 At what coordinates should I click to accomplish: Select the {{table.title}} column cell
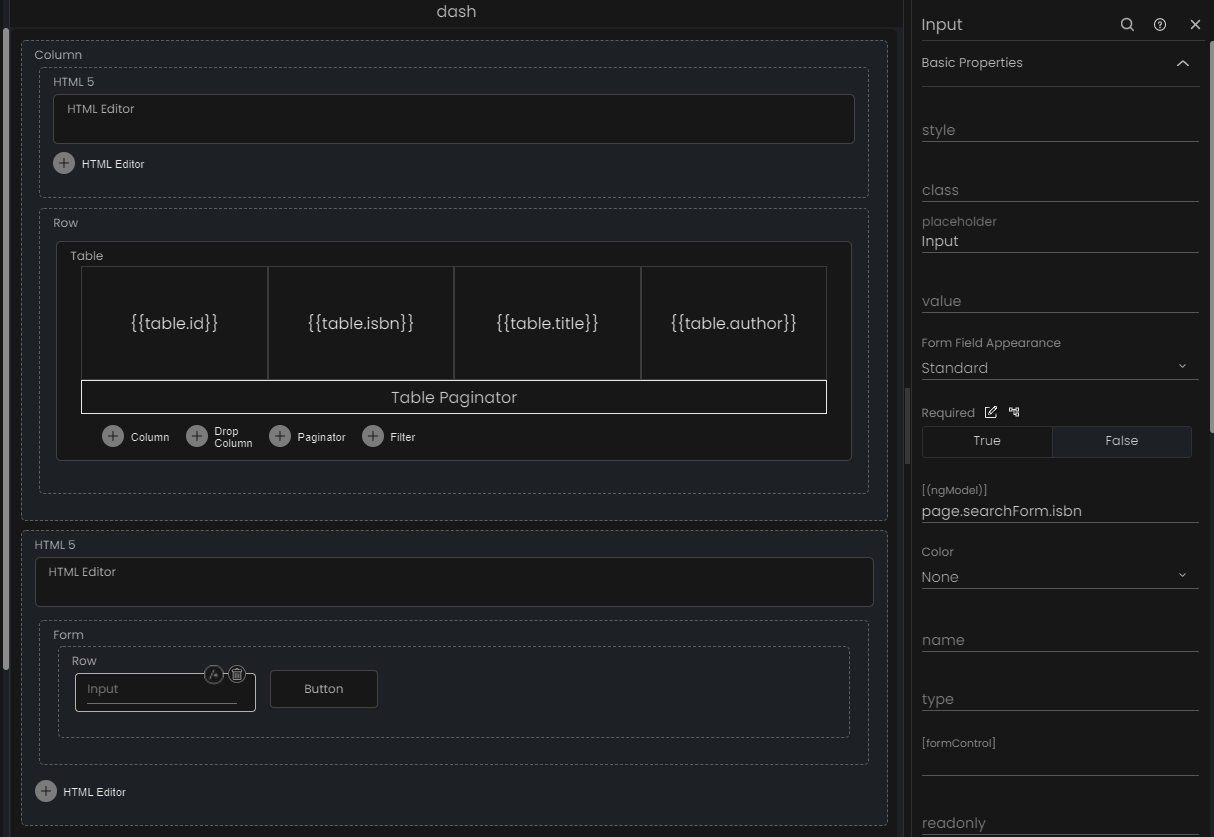[547, 323]
